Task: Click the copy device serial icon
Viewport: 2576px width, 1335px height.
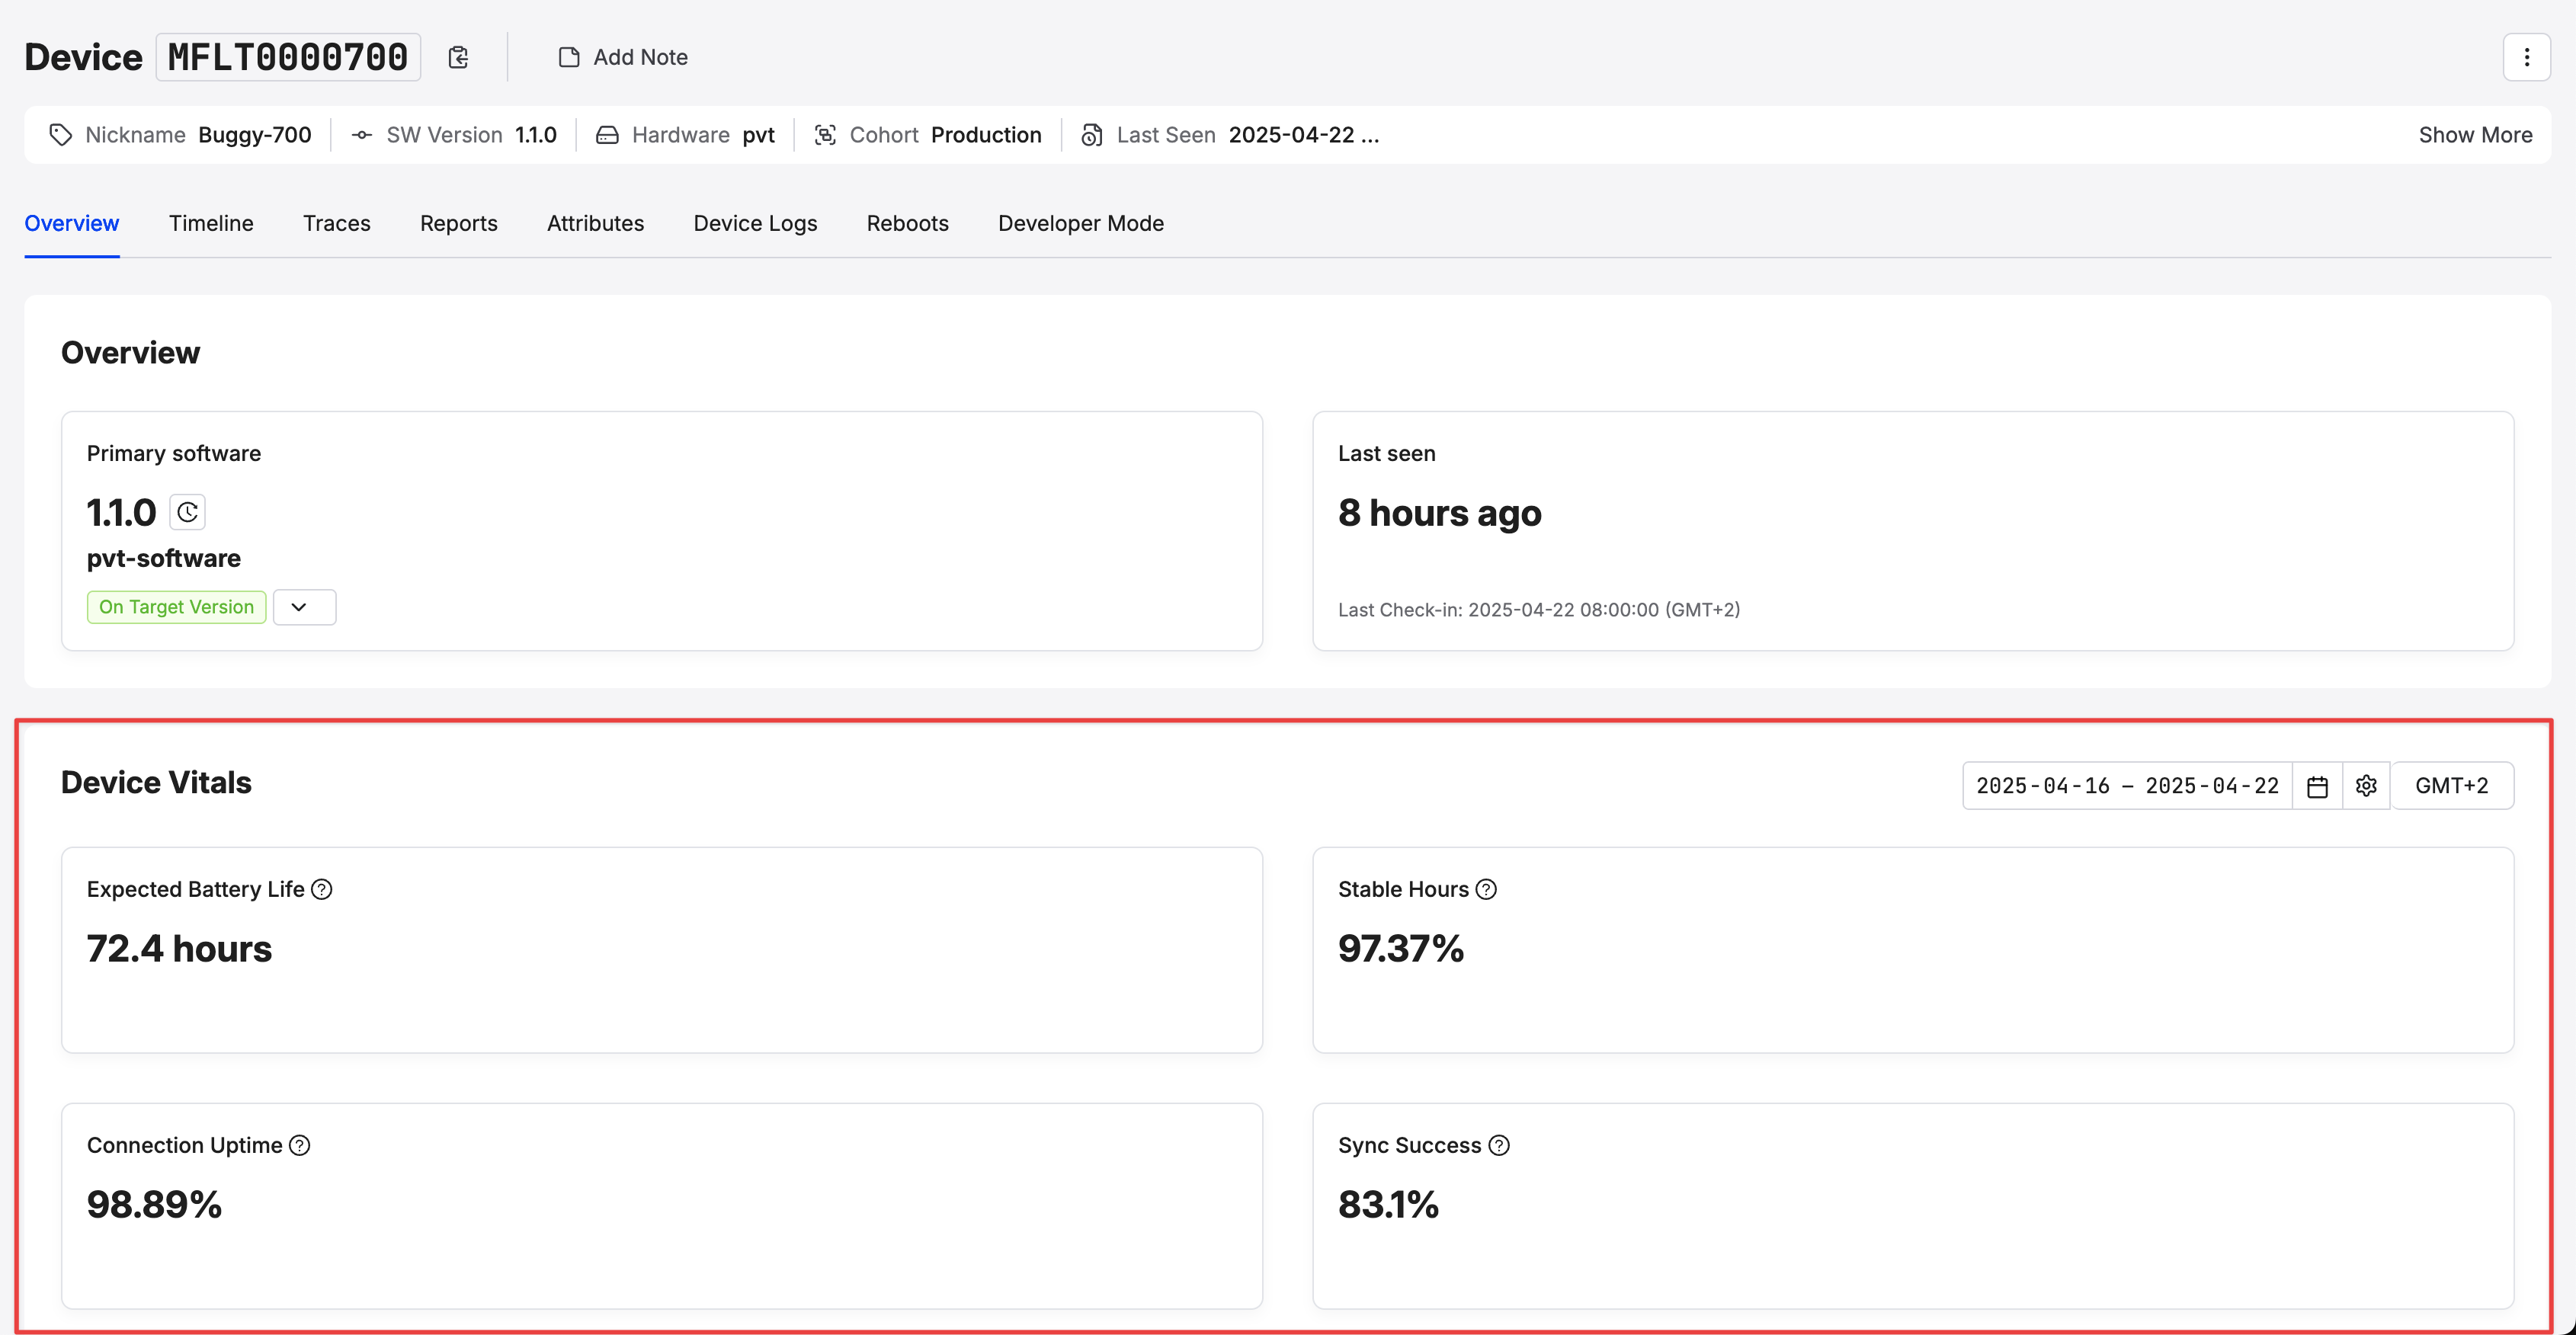Action: [458, 57]
